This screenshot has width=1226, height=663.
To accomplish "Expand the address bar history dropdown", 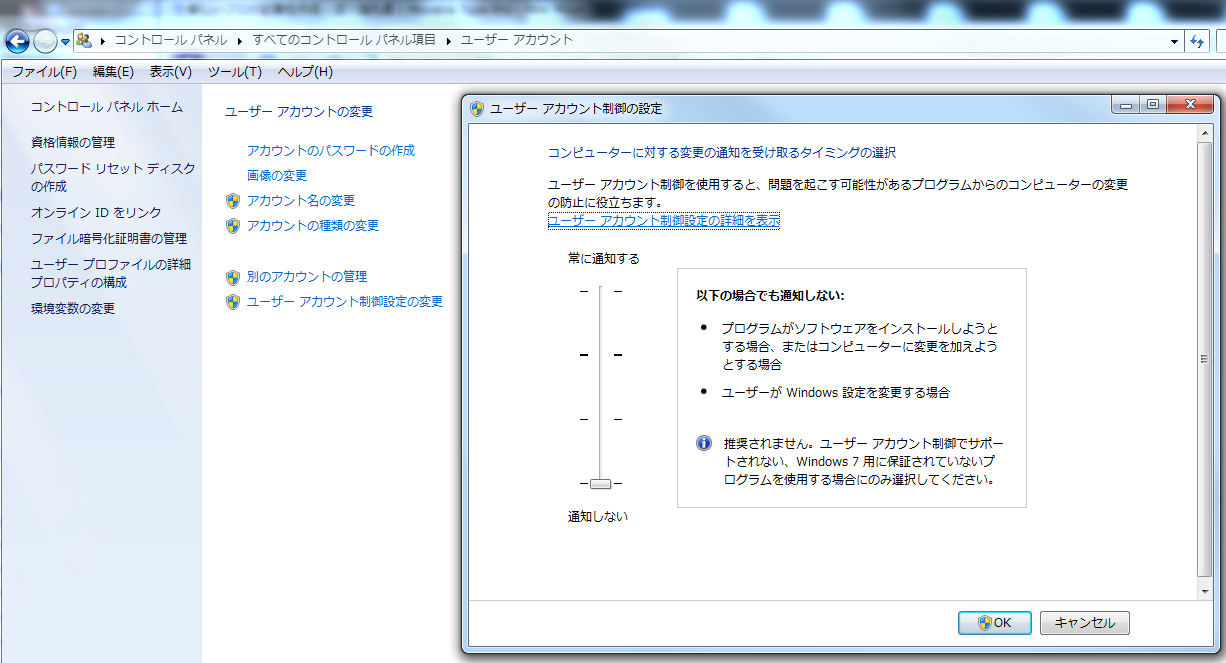I will pyautogui.click(x=1174, y=41).
